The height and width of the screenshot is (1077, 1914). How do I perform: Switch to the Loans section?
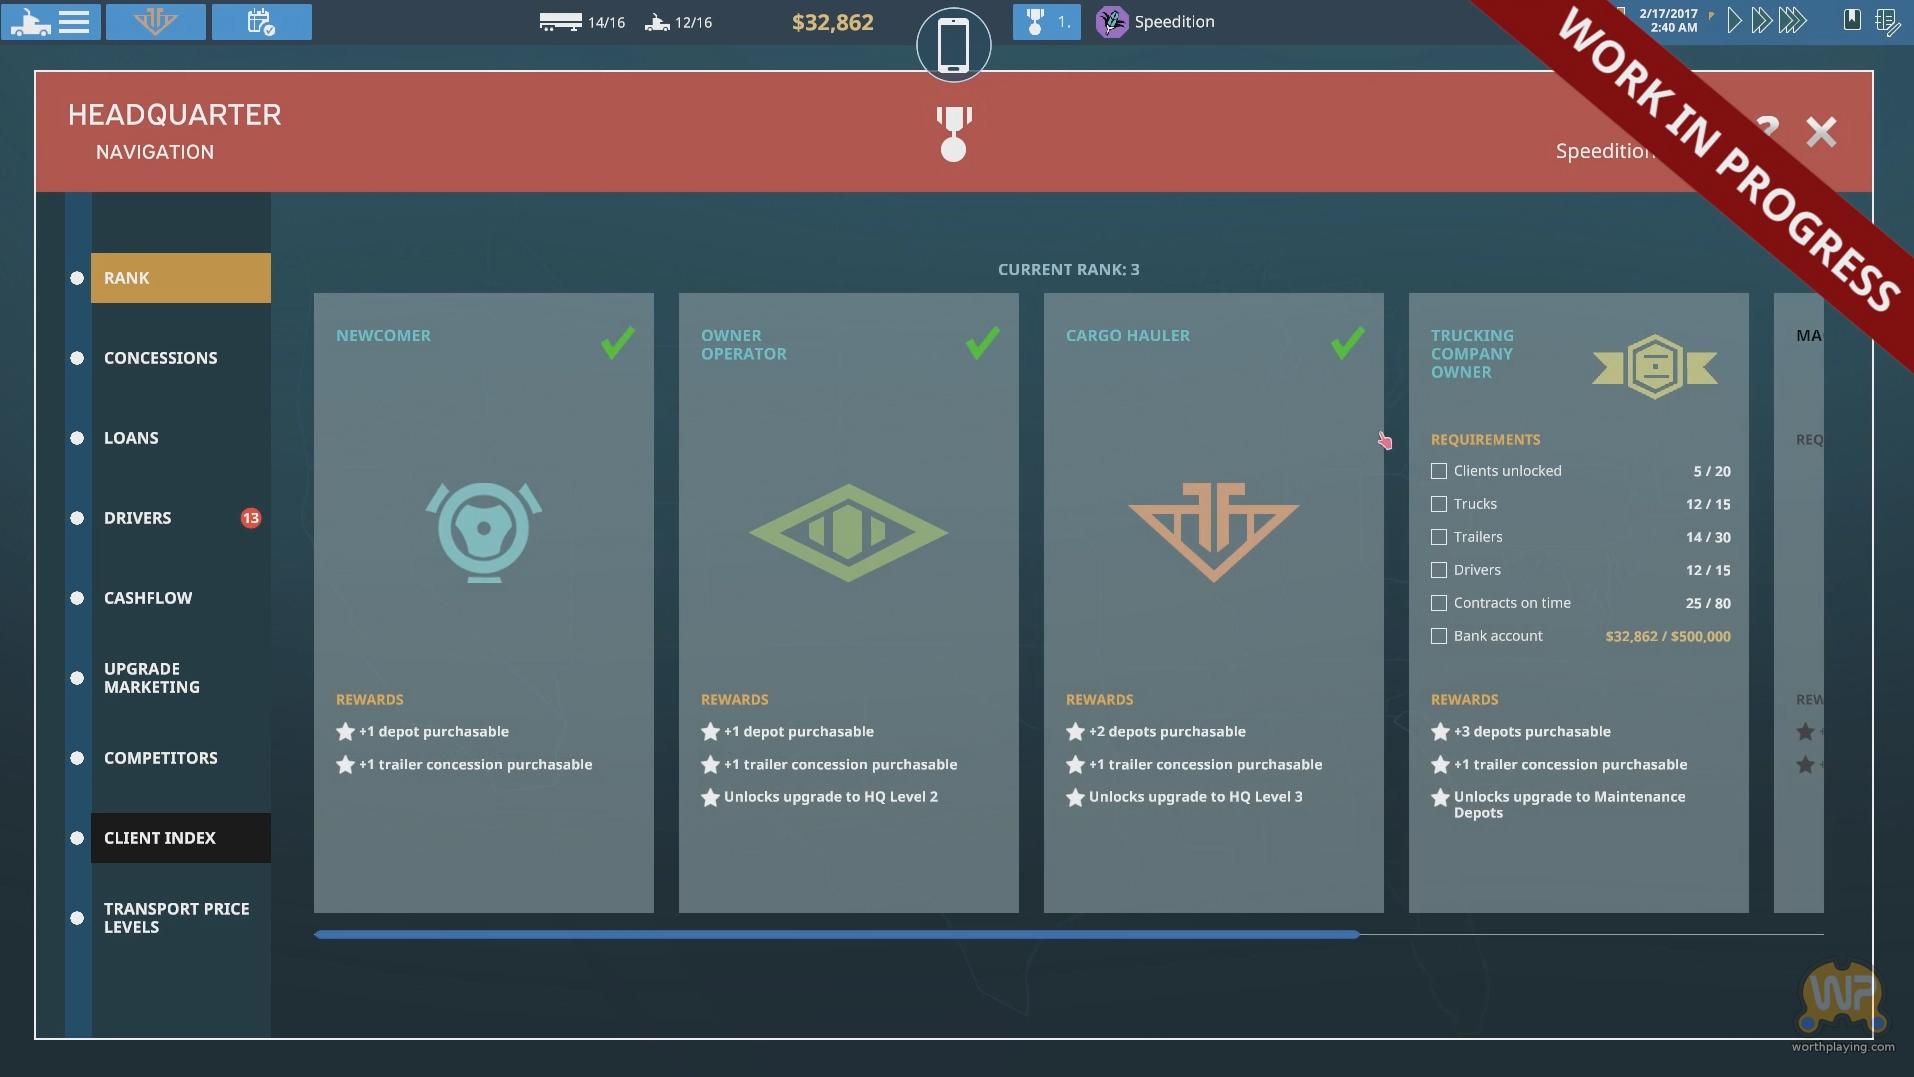(x=131, y=438)
